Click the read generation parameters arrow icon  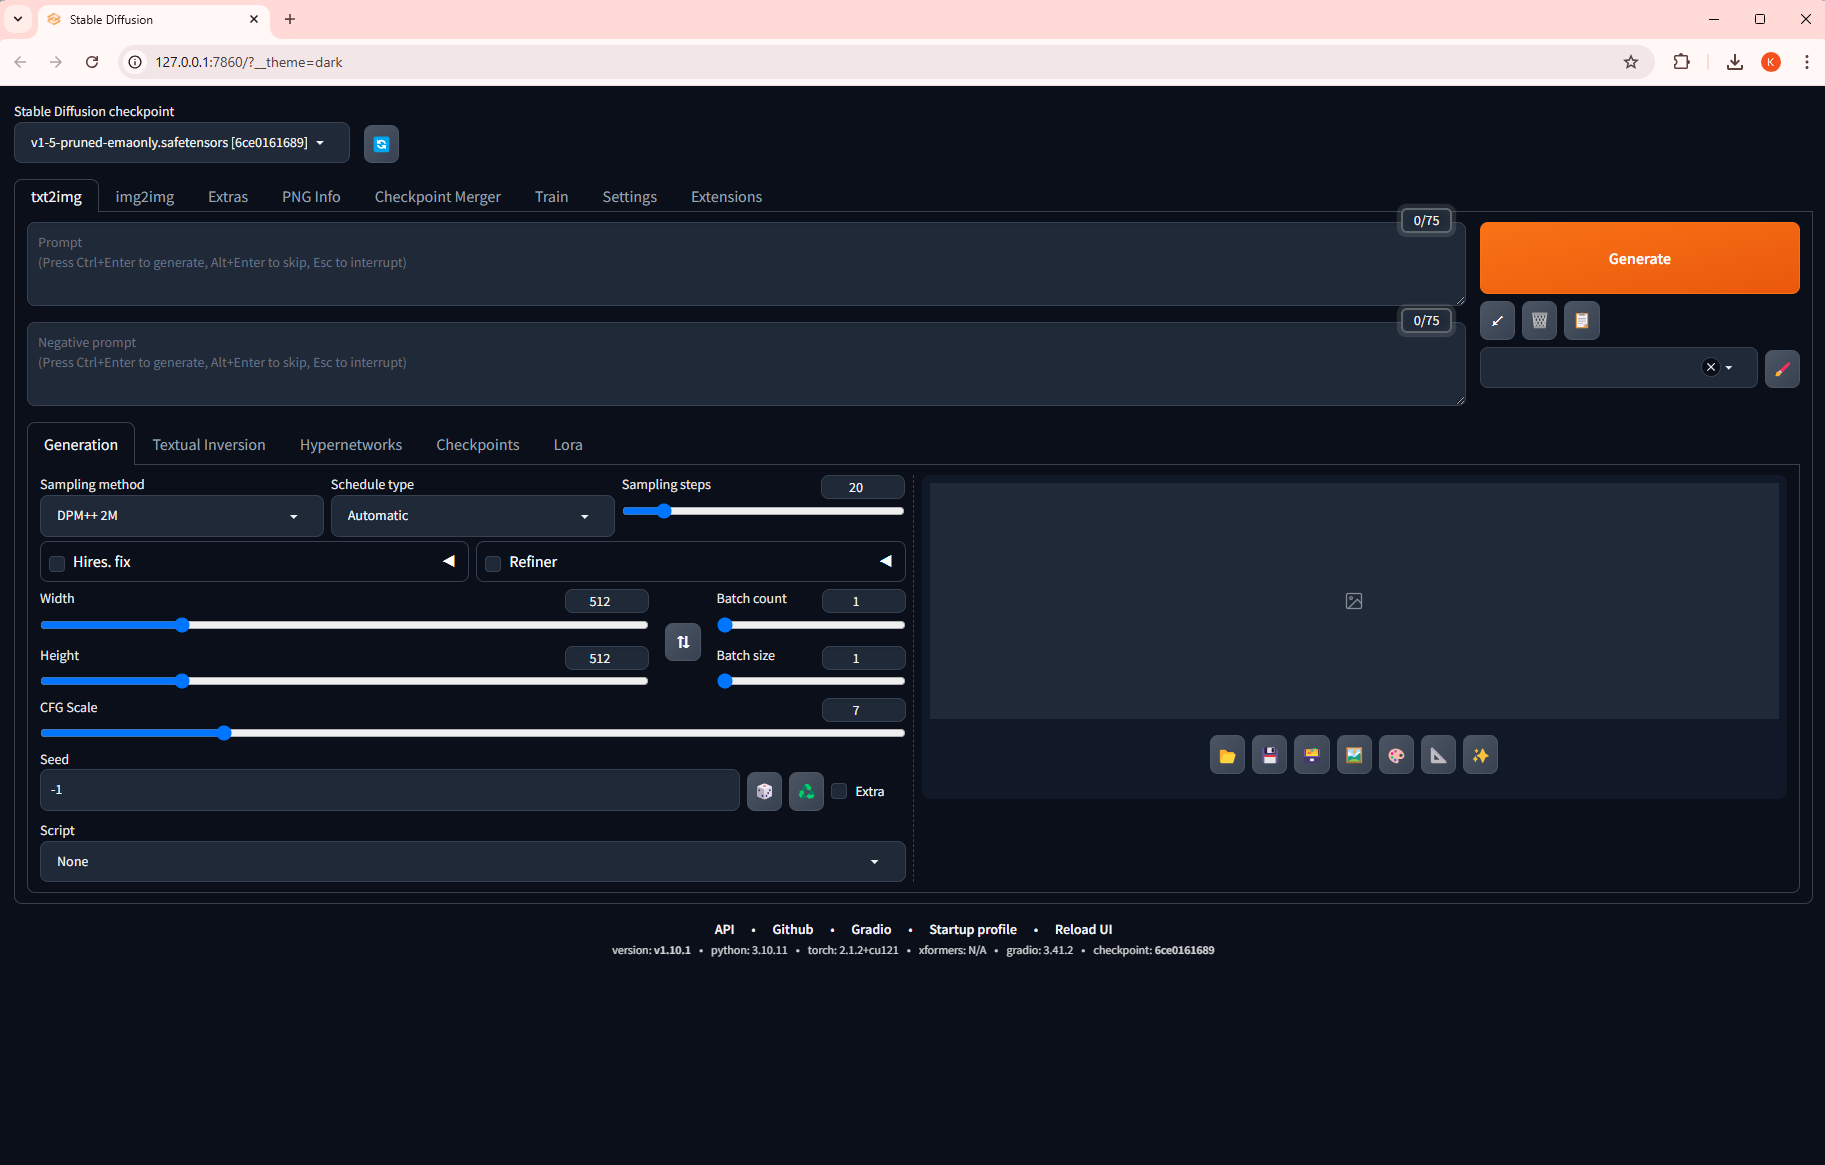point(1497,321)
